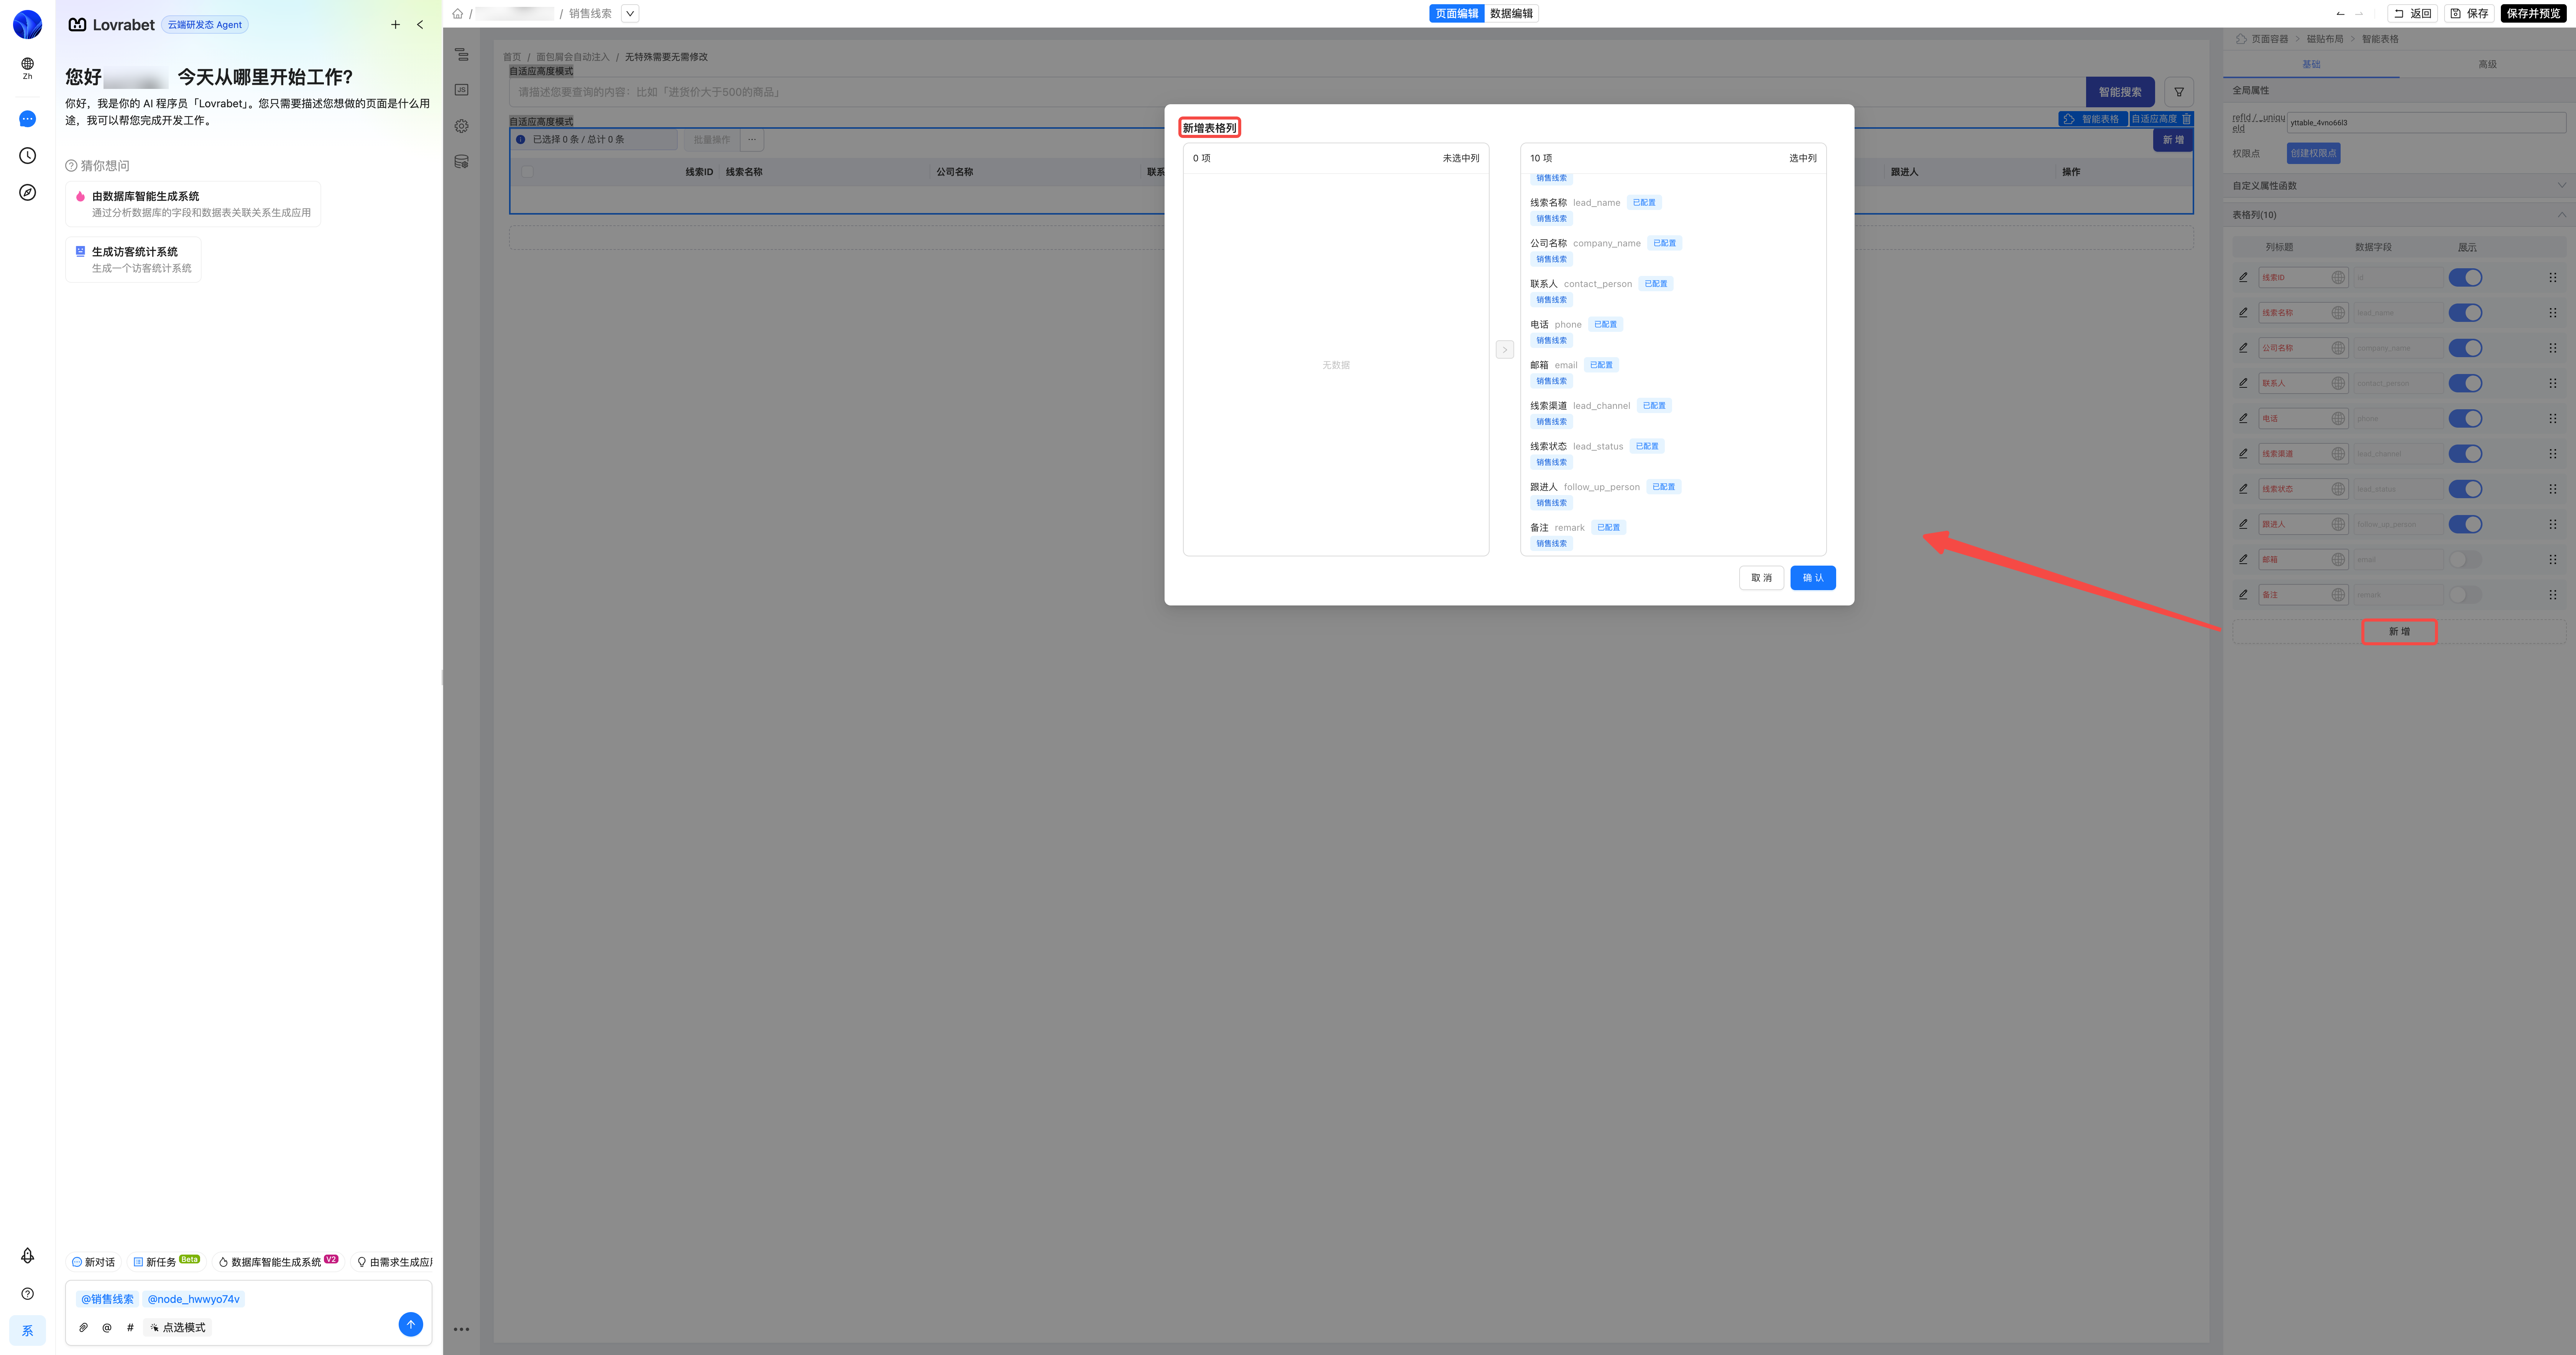Click the 创建权限点 button
This screenshot has width=2576, height=1355.
click(2313, 153)
